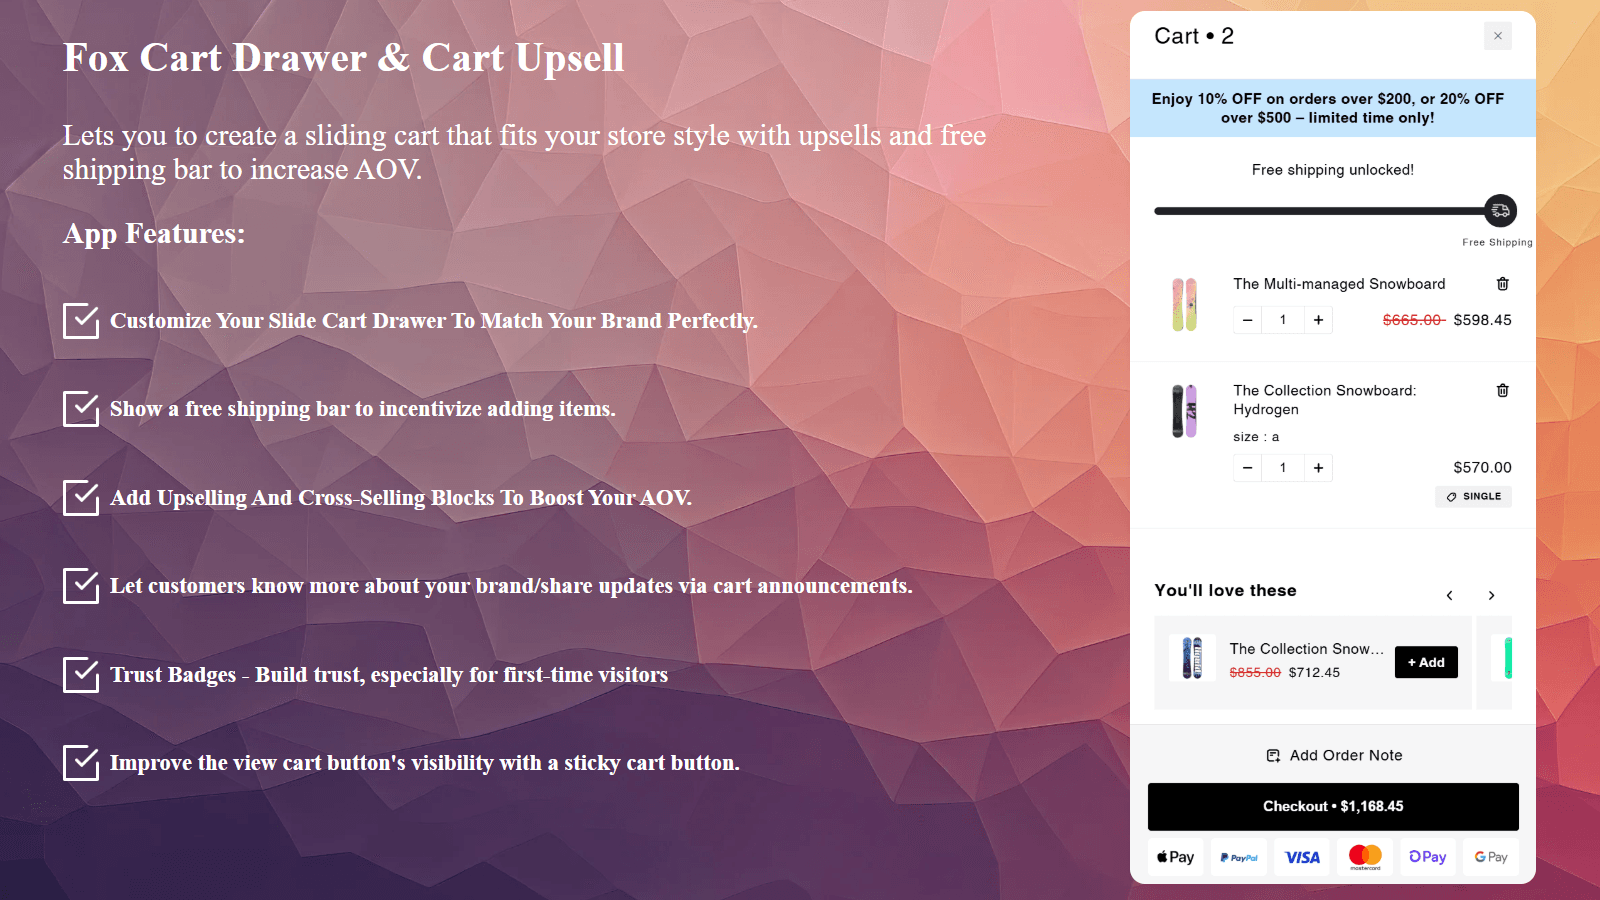
Task: Delete The Multi-managed Snowboard using trash icon
Action: (1502, 284)
